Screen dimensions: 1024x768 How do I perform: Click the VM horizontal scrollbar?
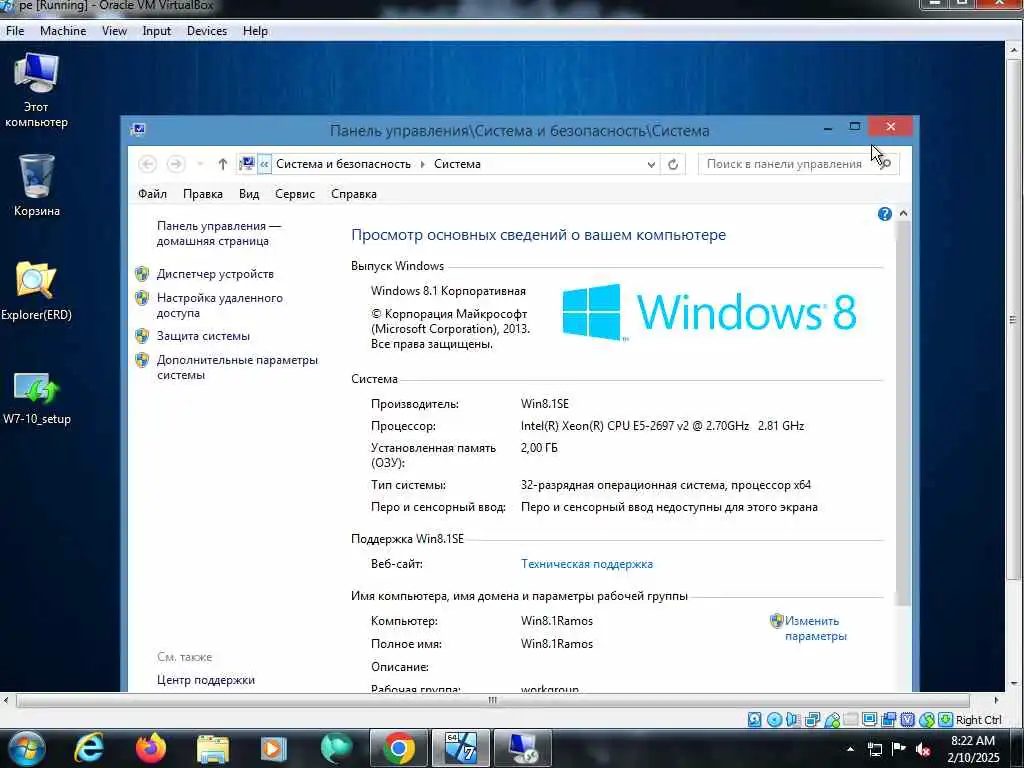tap(492, 700)
